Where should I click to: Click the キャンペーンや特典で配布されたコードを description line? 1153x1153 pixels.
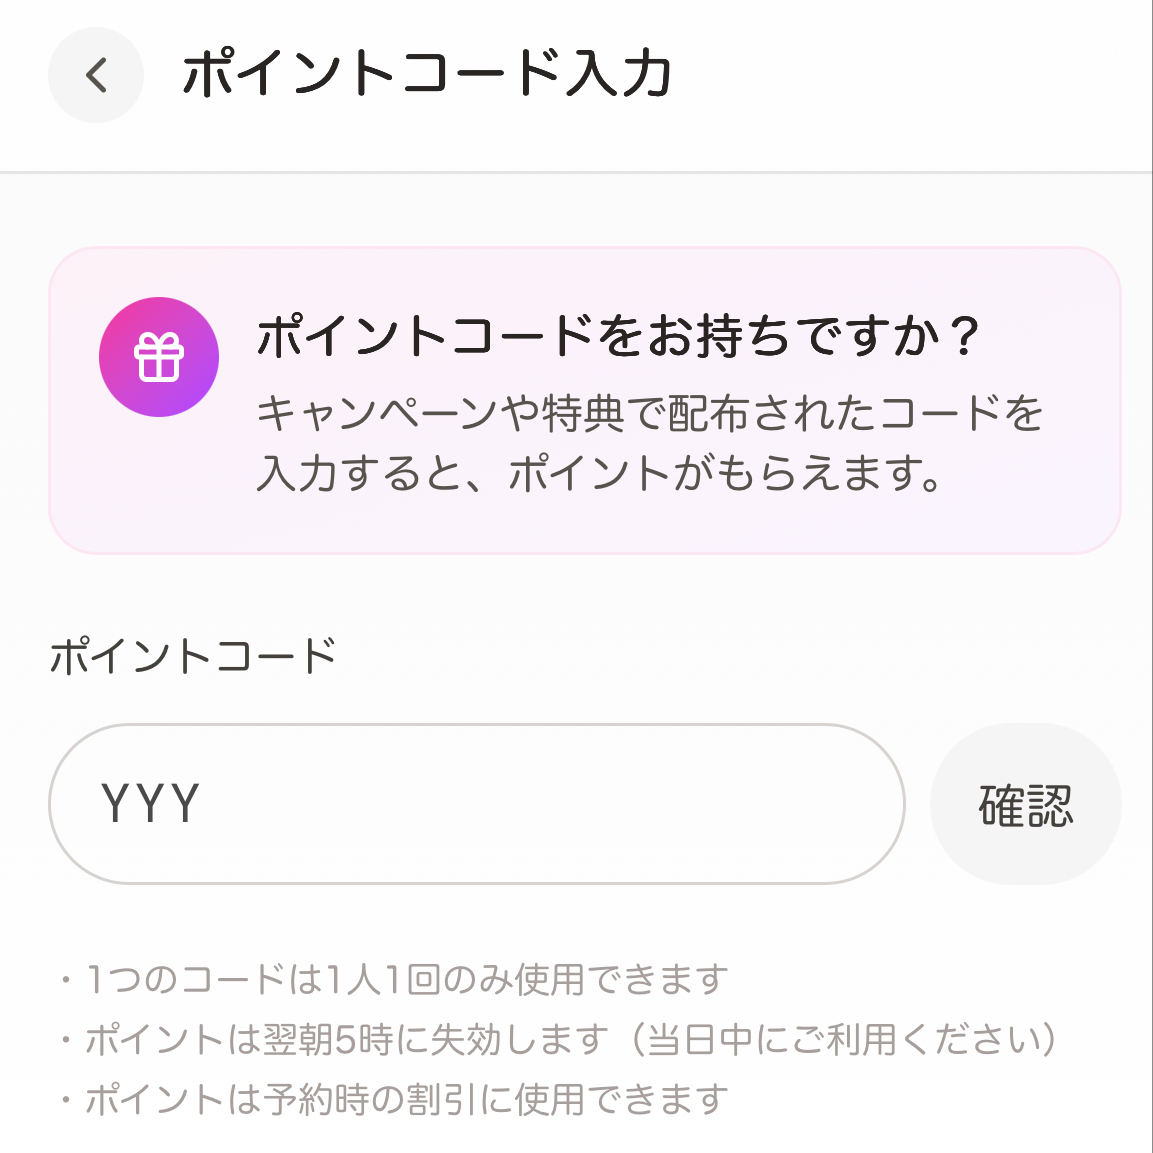[x=650, y=413]
